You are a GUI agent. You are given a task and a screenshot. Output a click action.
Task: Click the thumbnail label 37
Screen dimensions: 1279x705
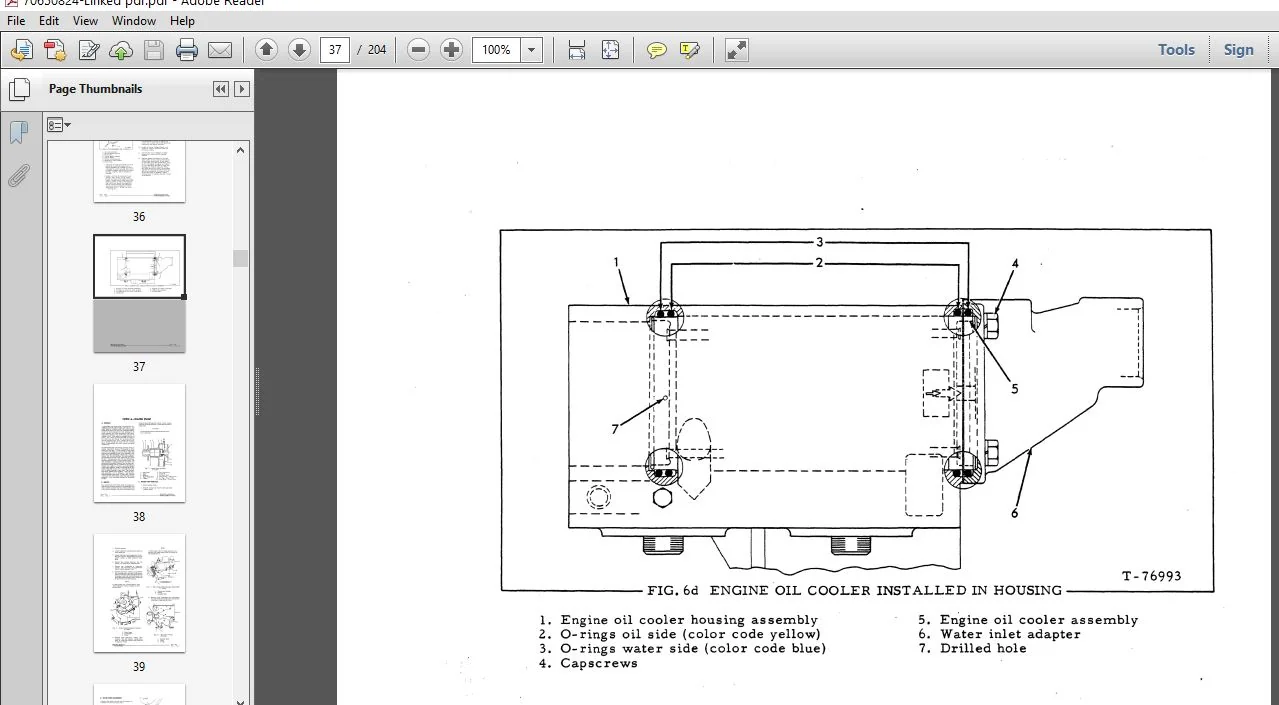[x=139, y=366]
